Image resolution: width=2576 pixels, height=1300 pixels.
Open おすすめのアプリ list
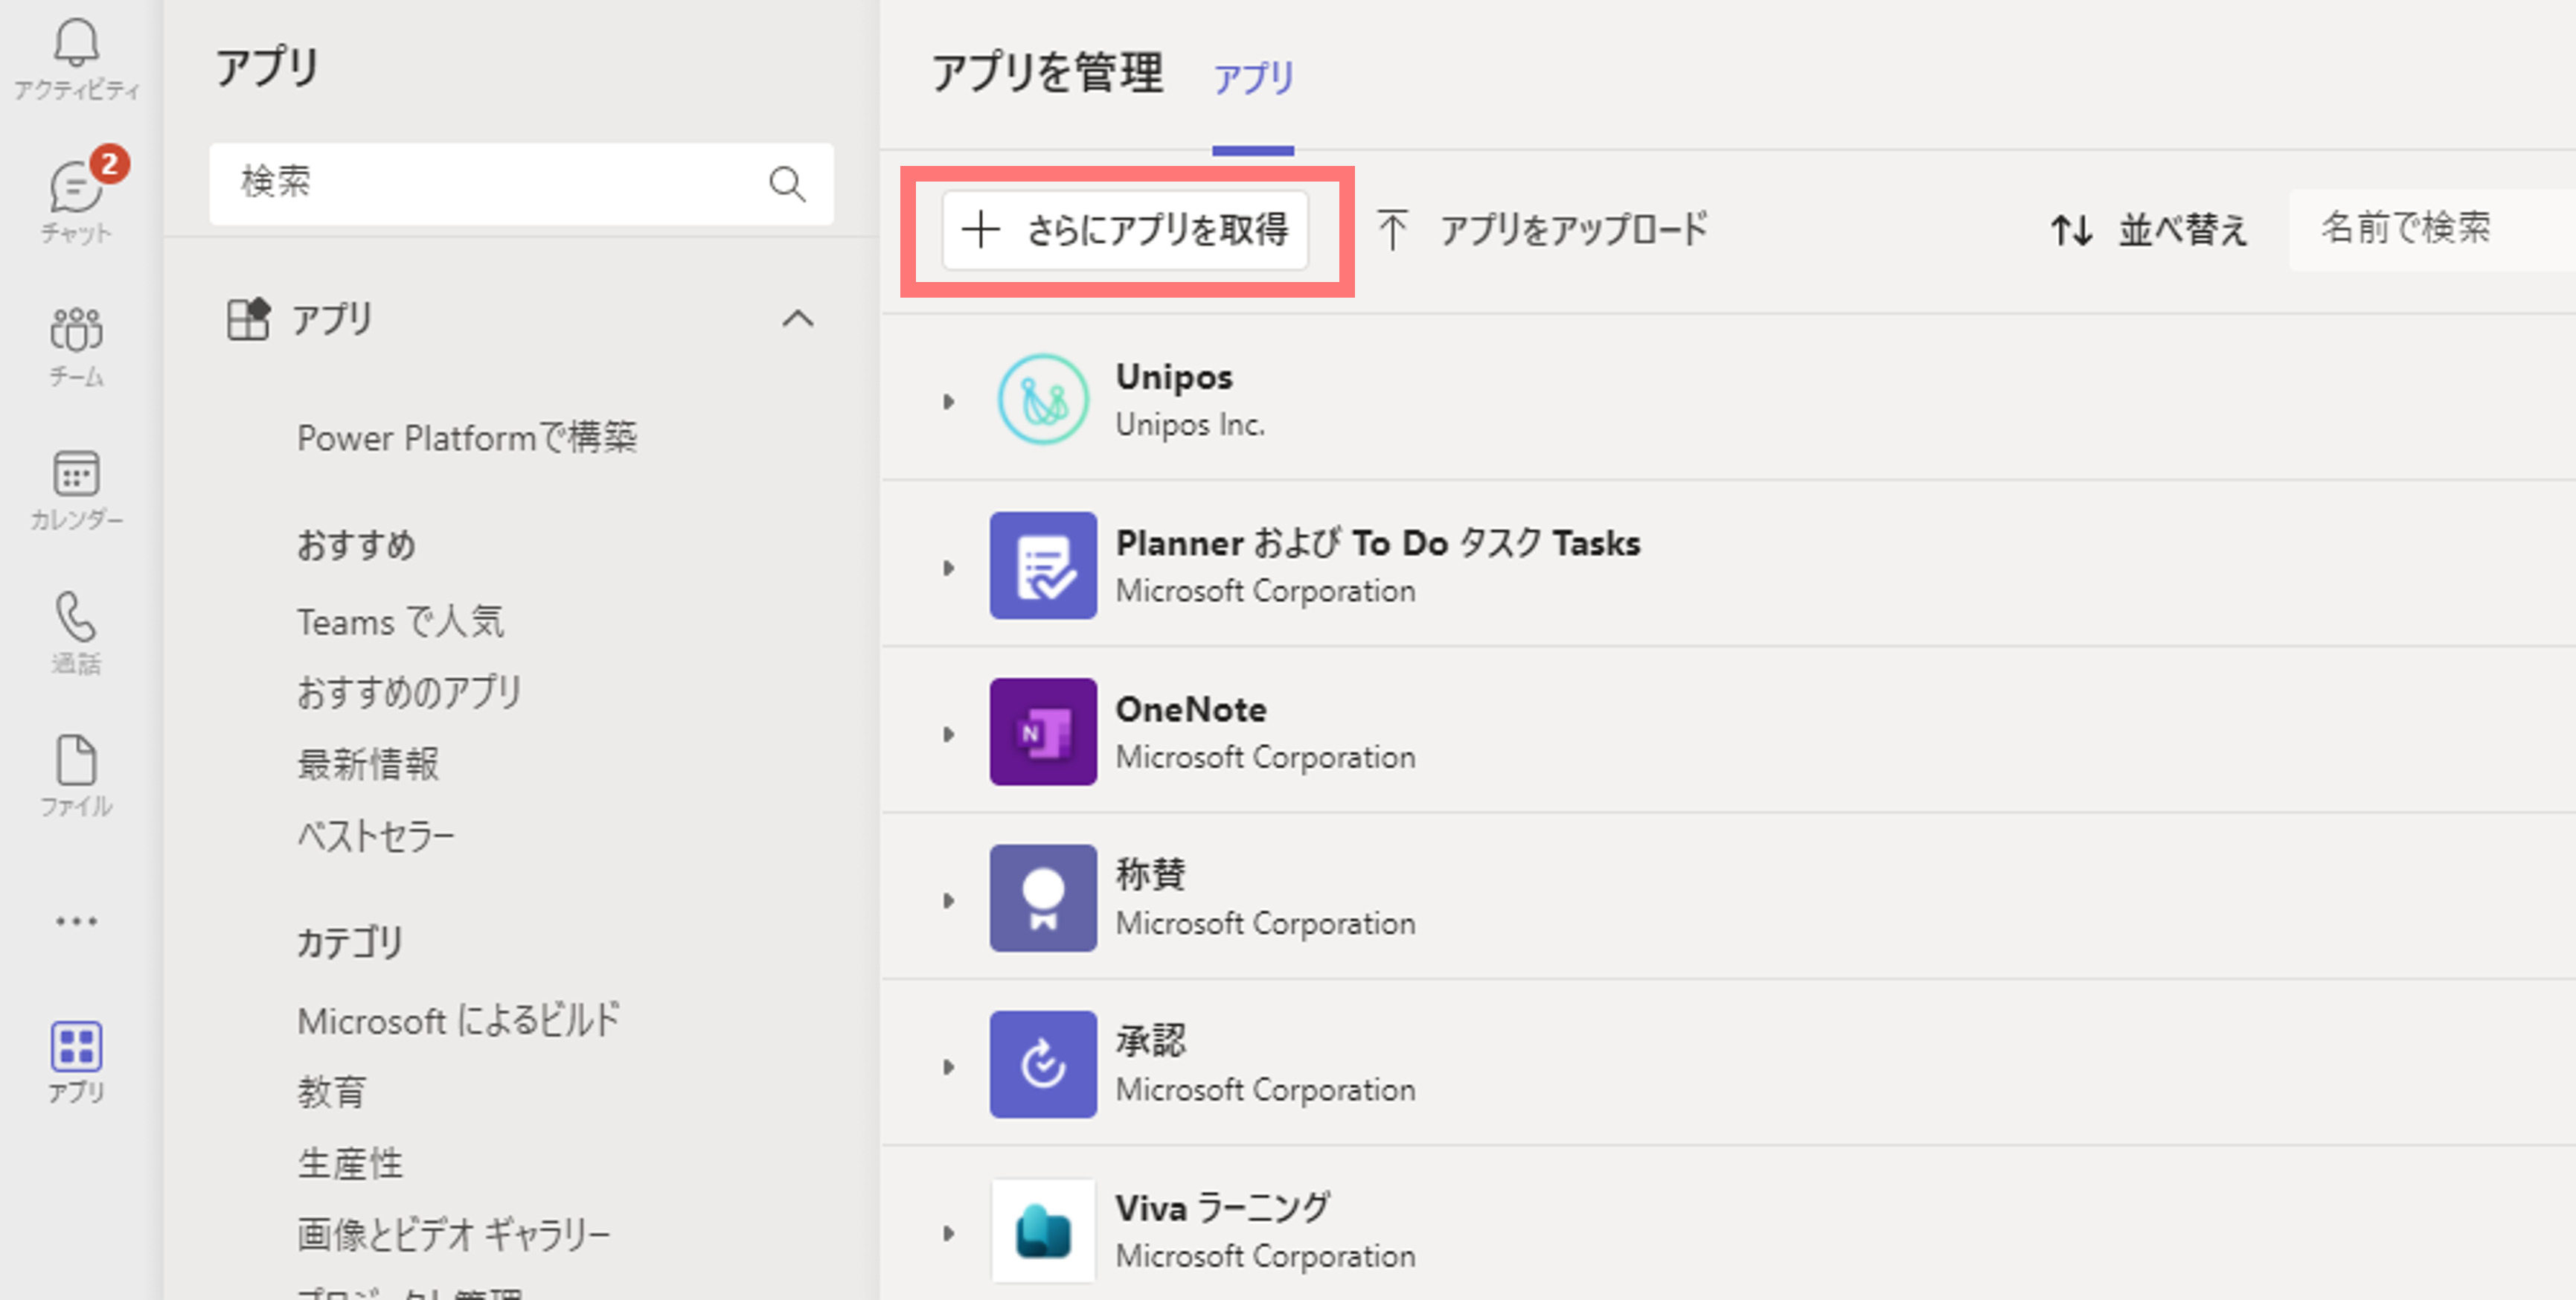click(x=409, y=692)
